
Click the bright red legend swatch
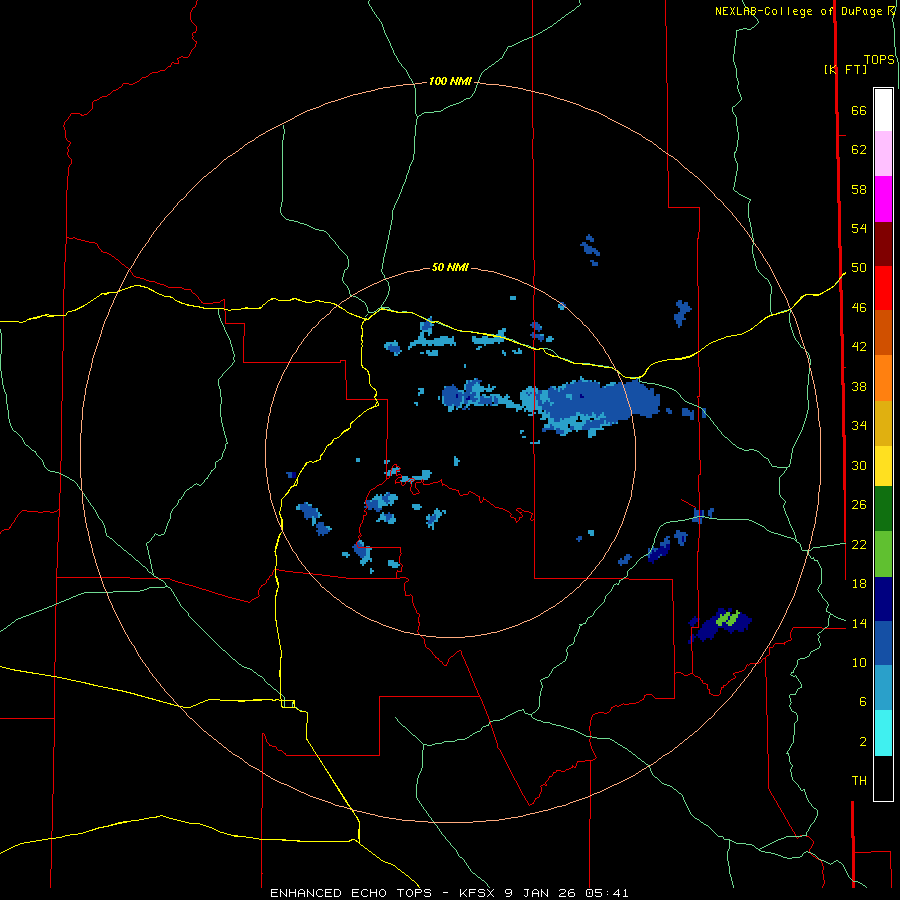(x=883, y=288)
